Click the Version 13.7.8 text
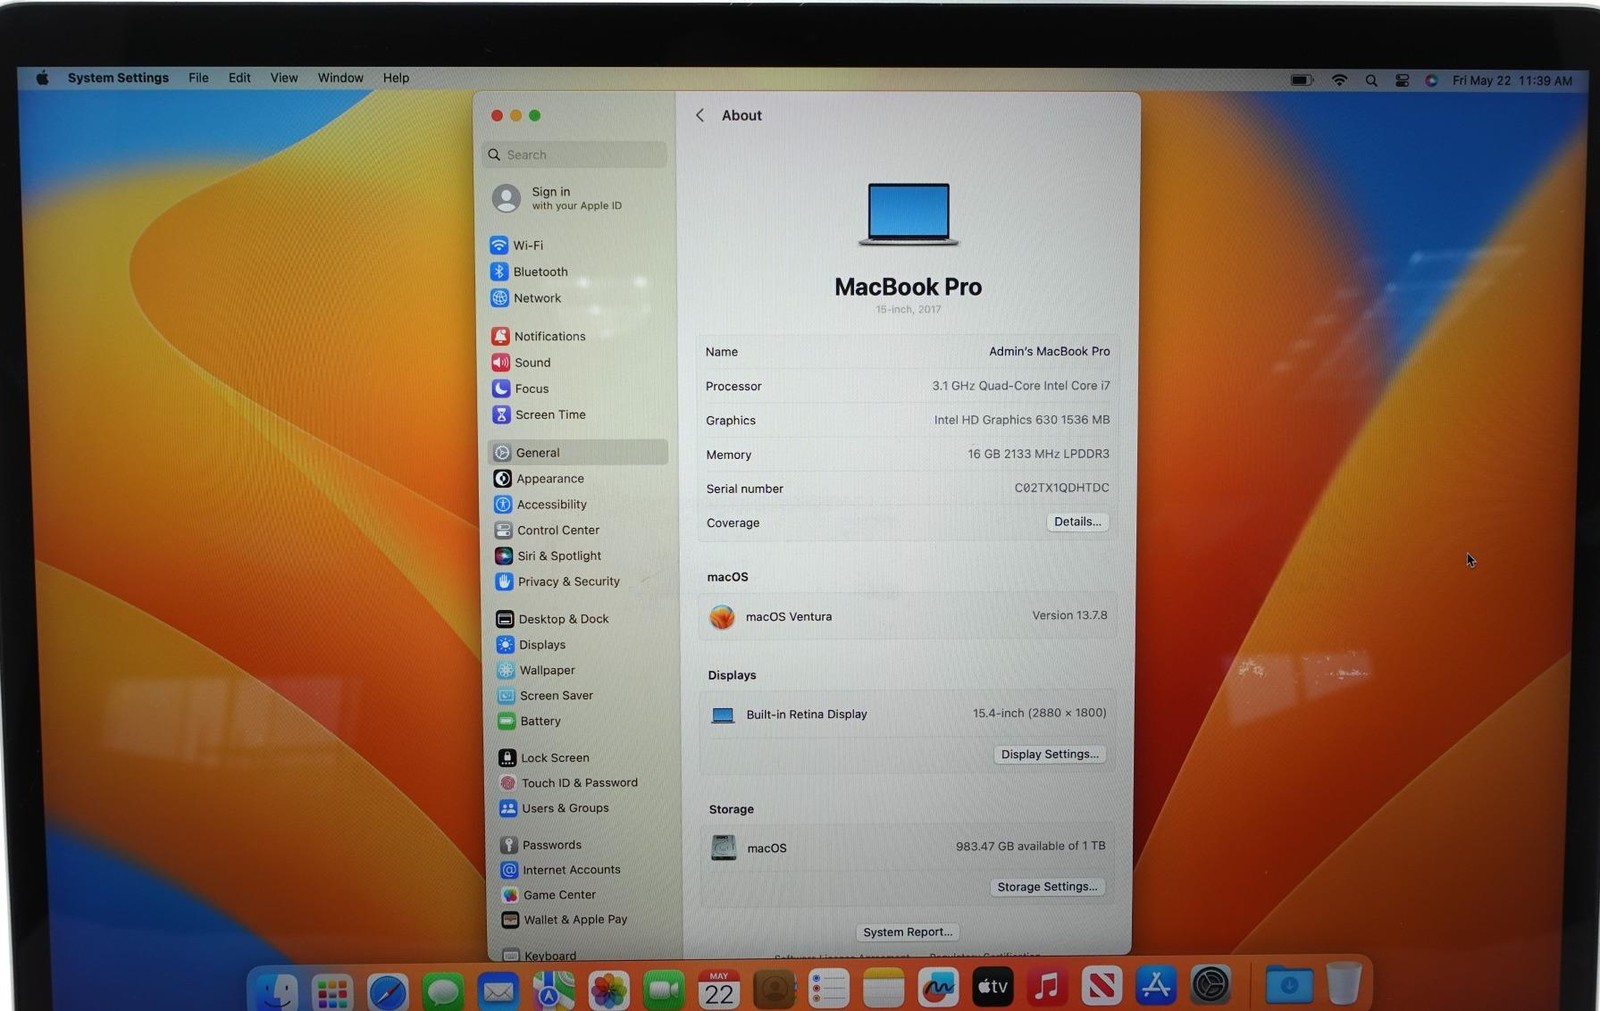The height and width of the screenshot is (1011, 1600). (1069, 615)
